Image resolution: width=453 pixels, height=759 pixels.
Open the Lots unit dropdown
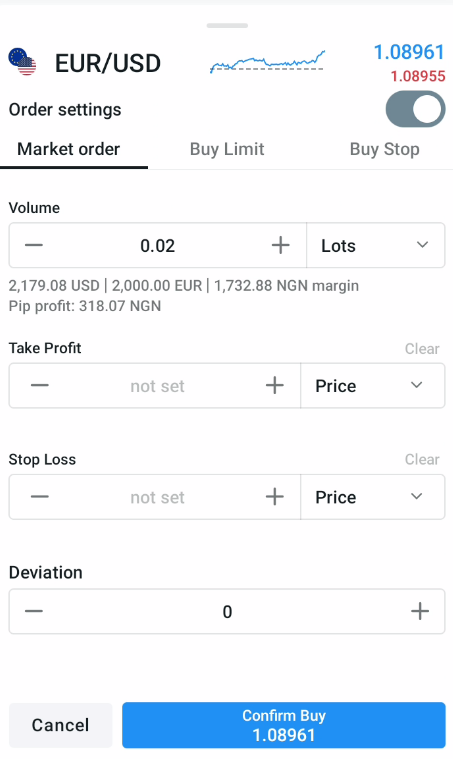tap(376, 245)
